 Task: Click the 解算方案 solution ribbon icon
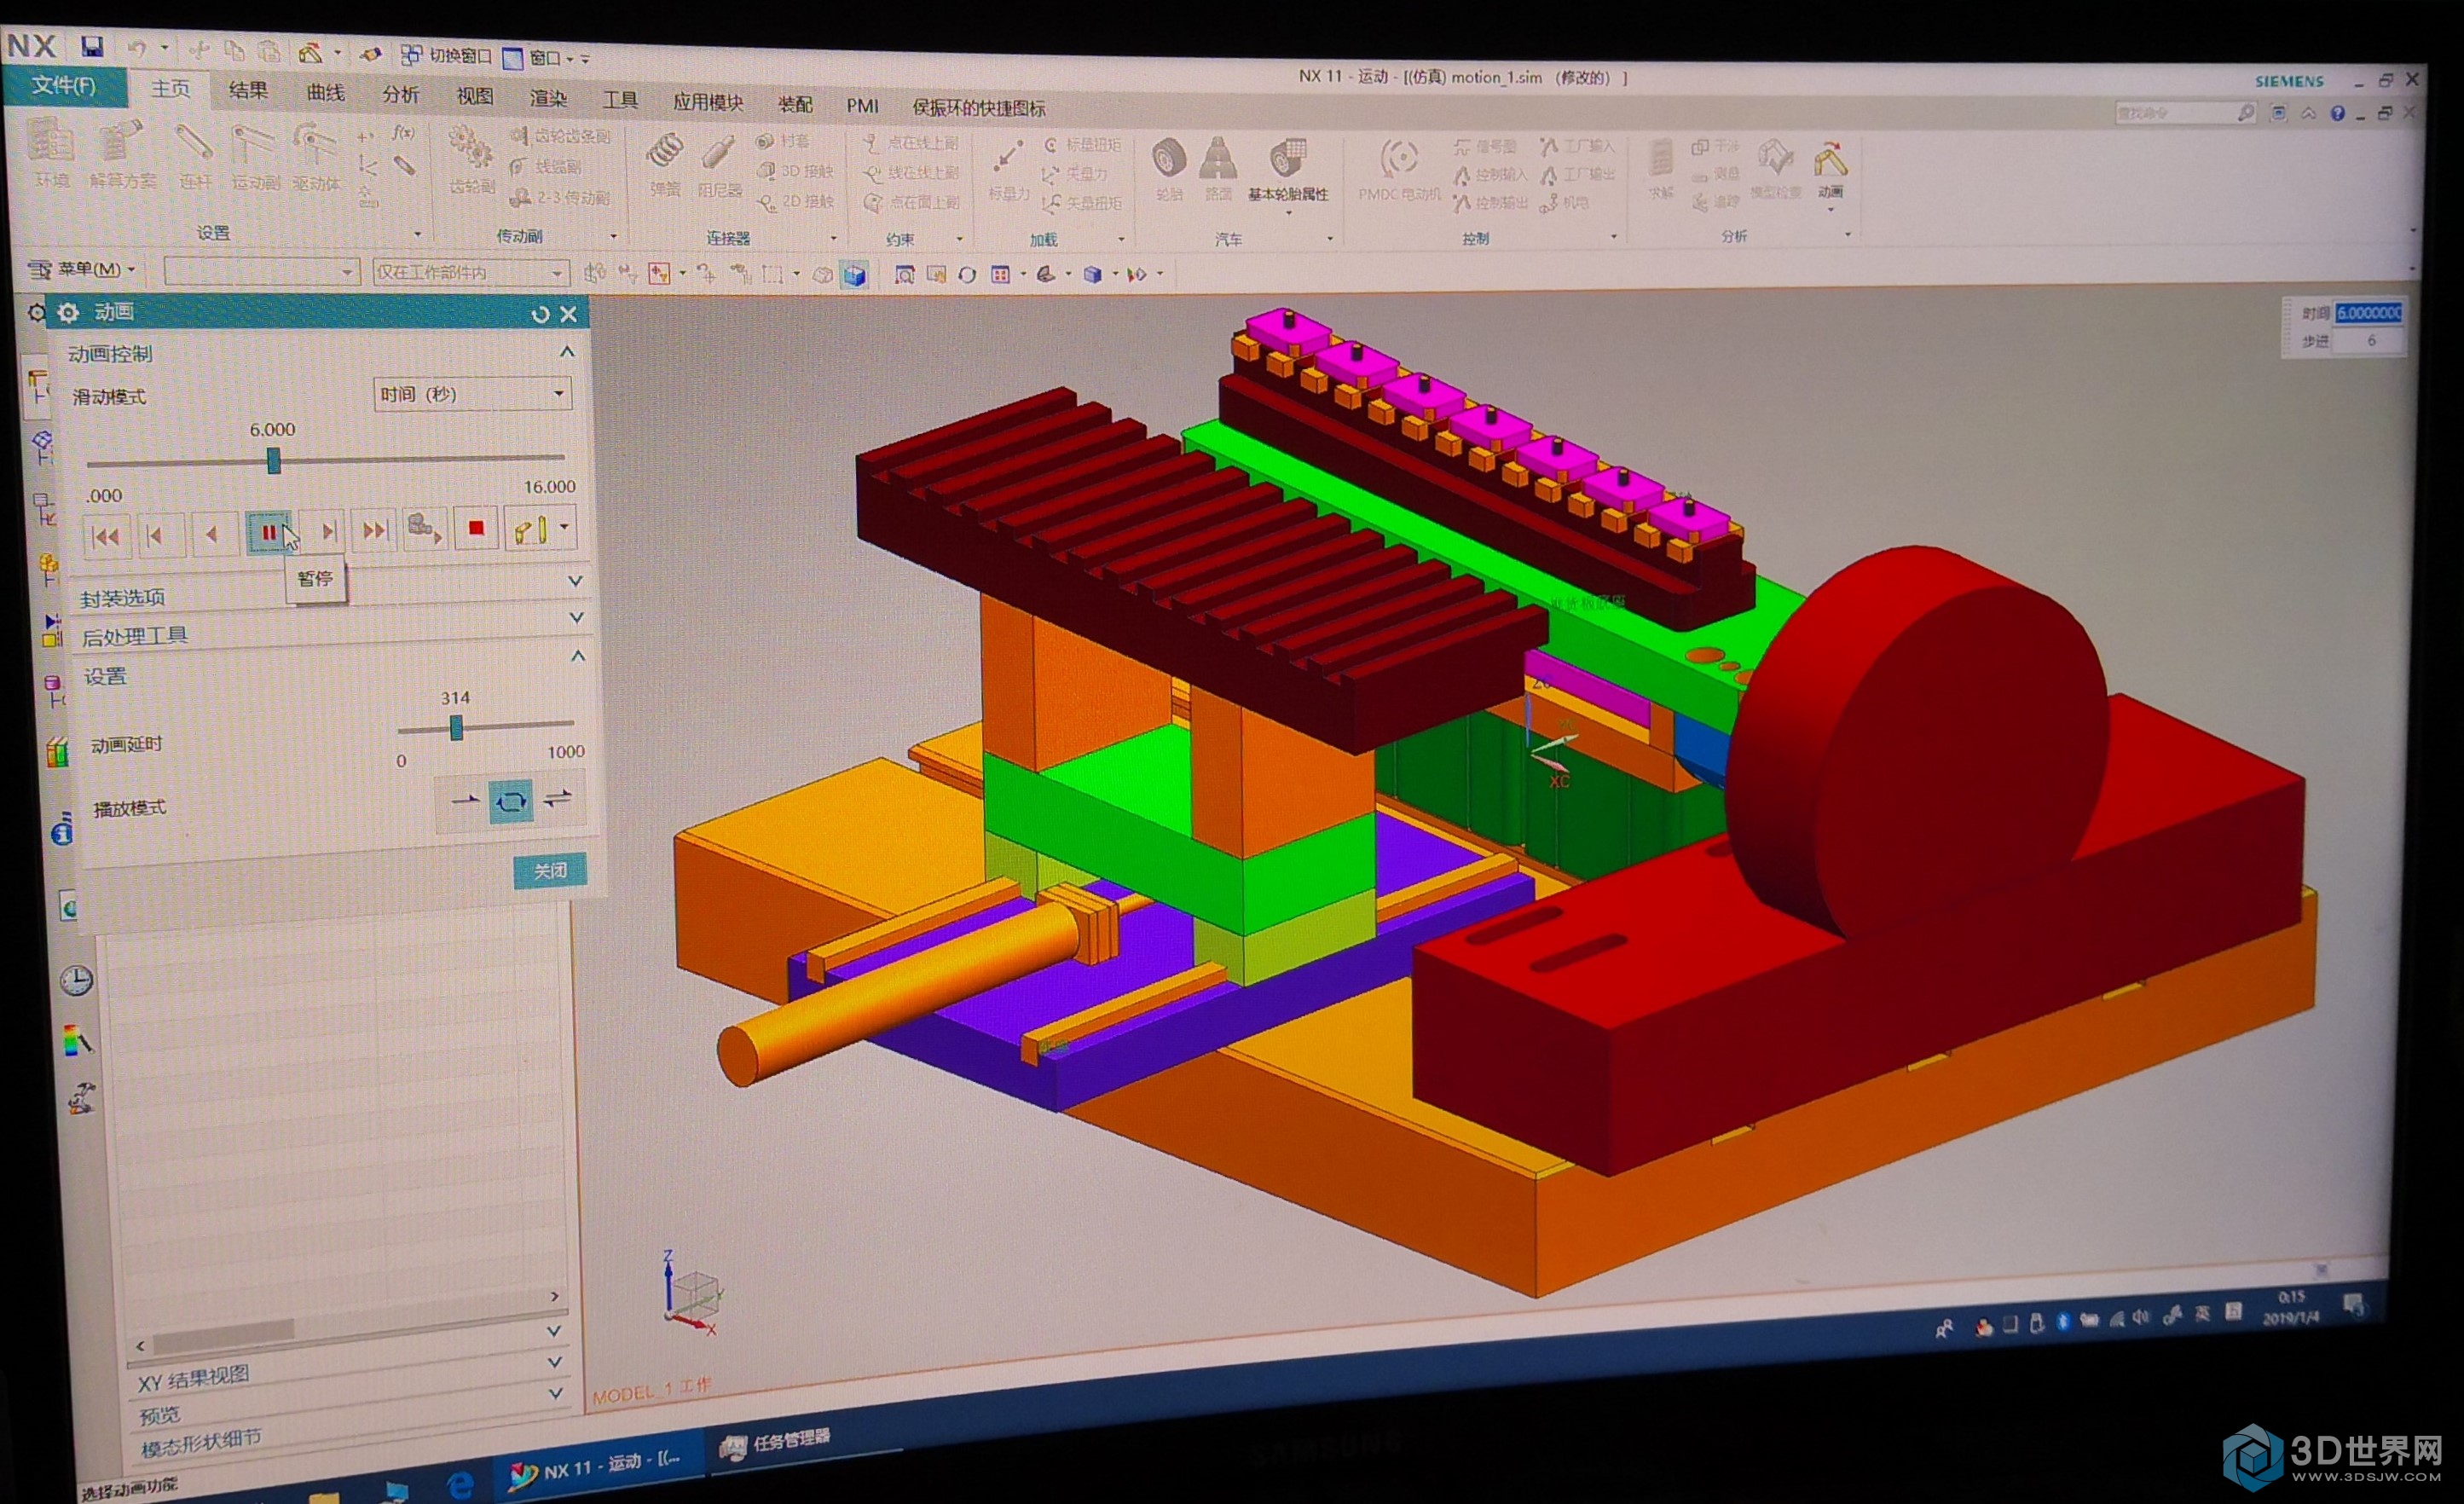122,154
